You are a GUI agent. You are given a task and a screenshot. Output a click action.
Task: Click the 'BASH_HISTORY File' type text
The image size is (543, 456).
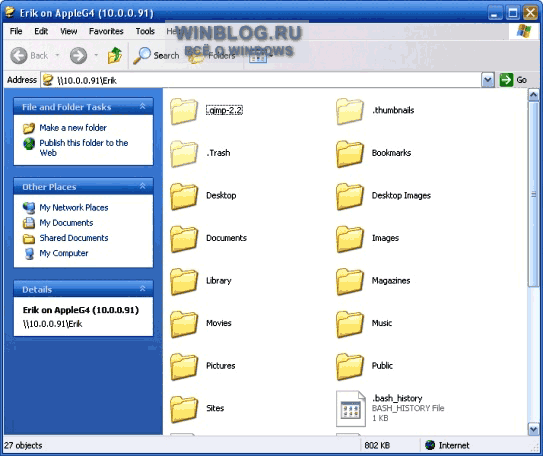tap(408, 409)
